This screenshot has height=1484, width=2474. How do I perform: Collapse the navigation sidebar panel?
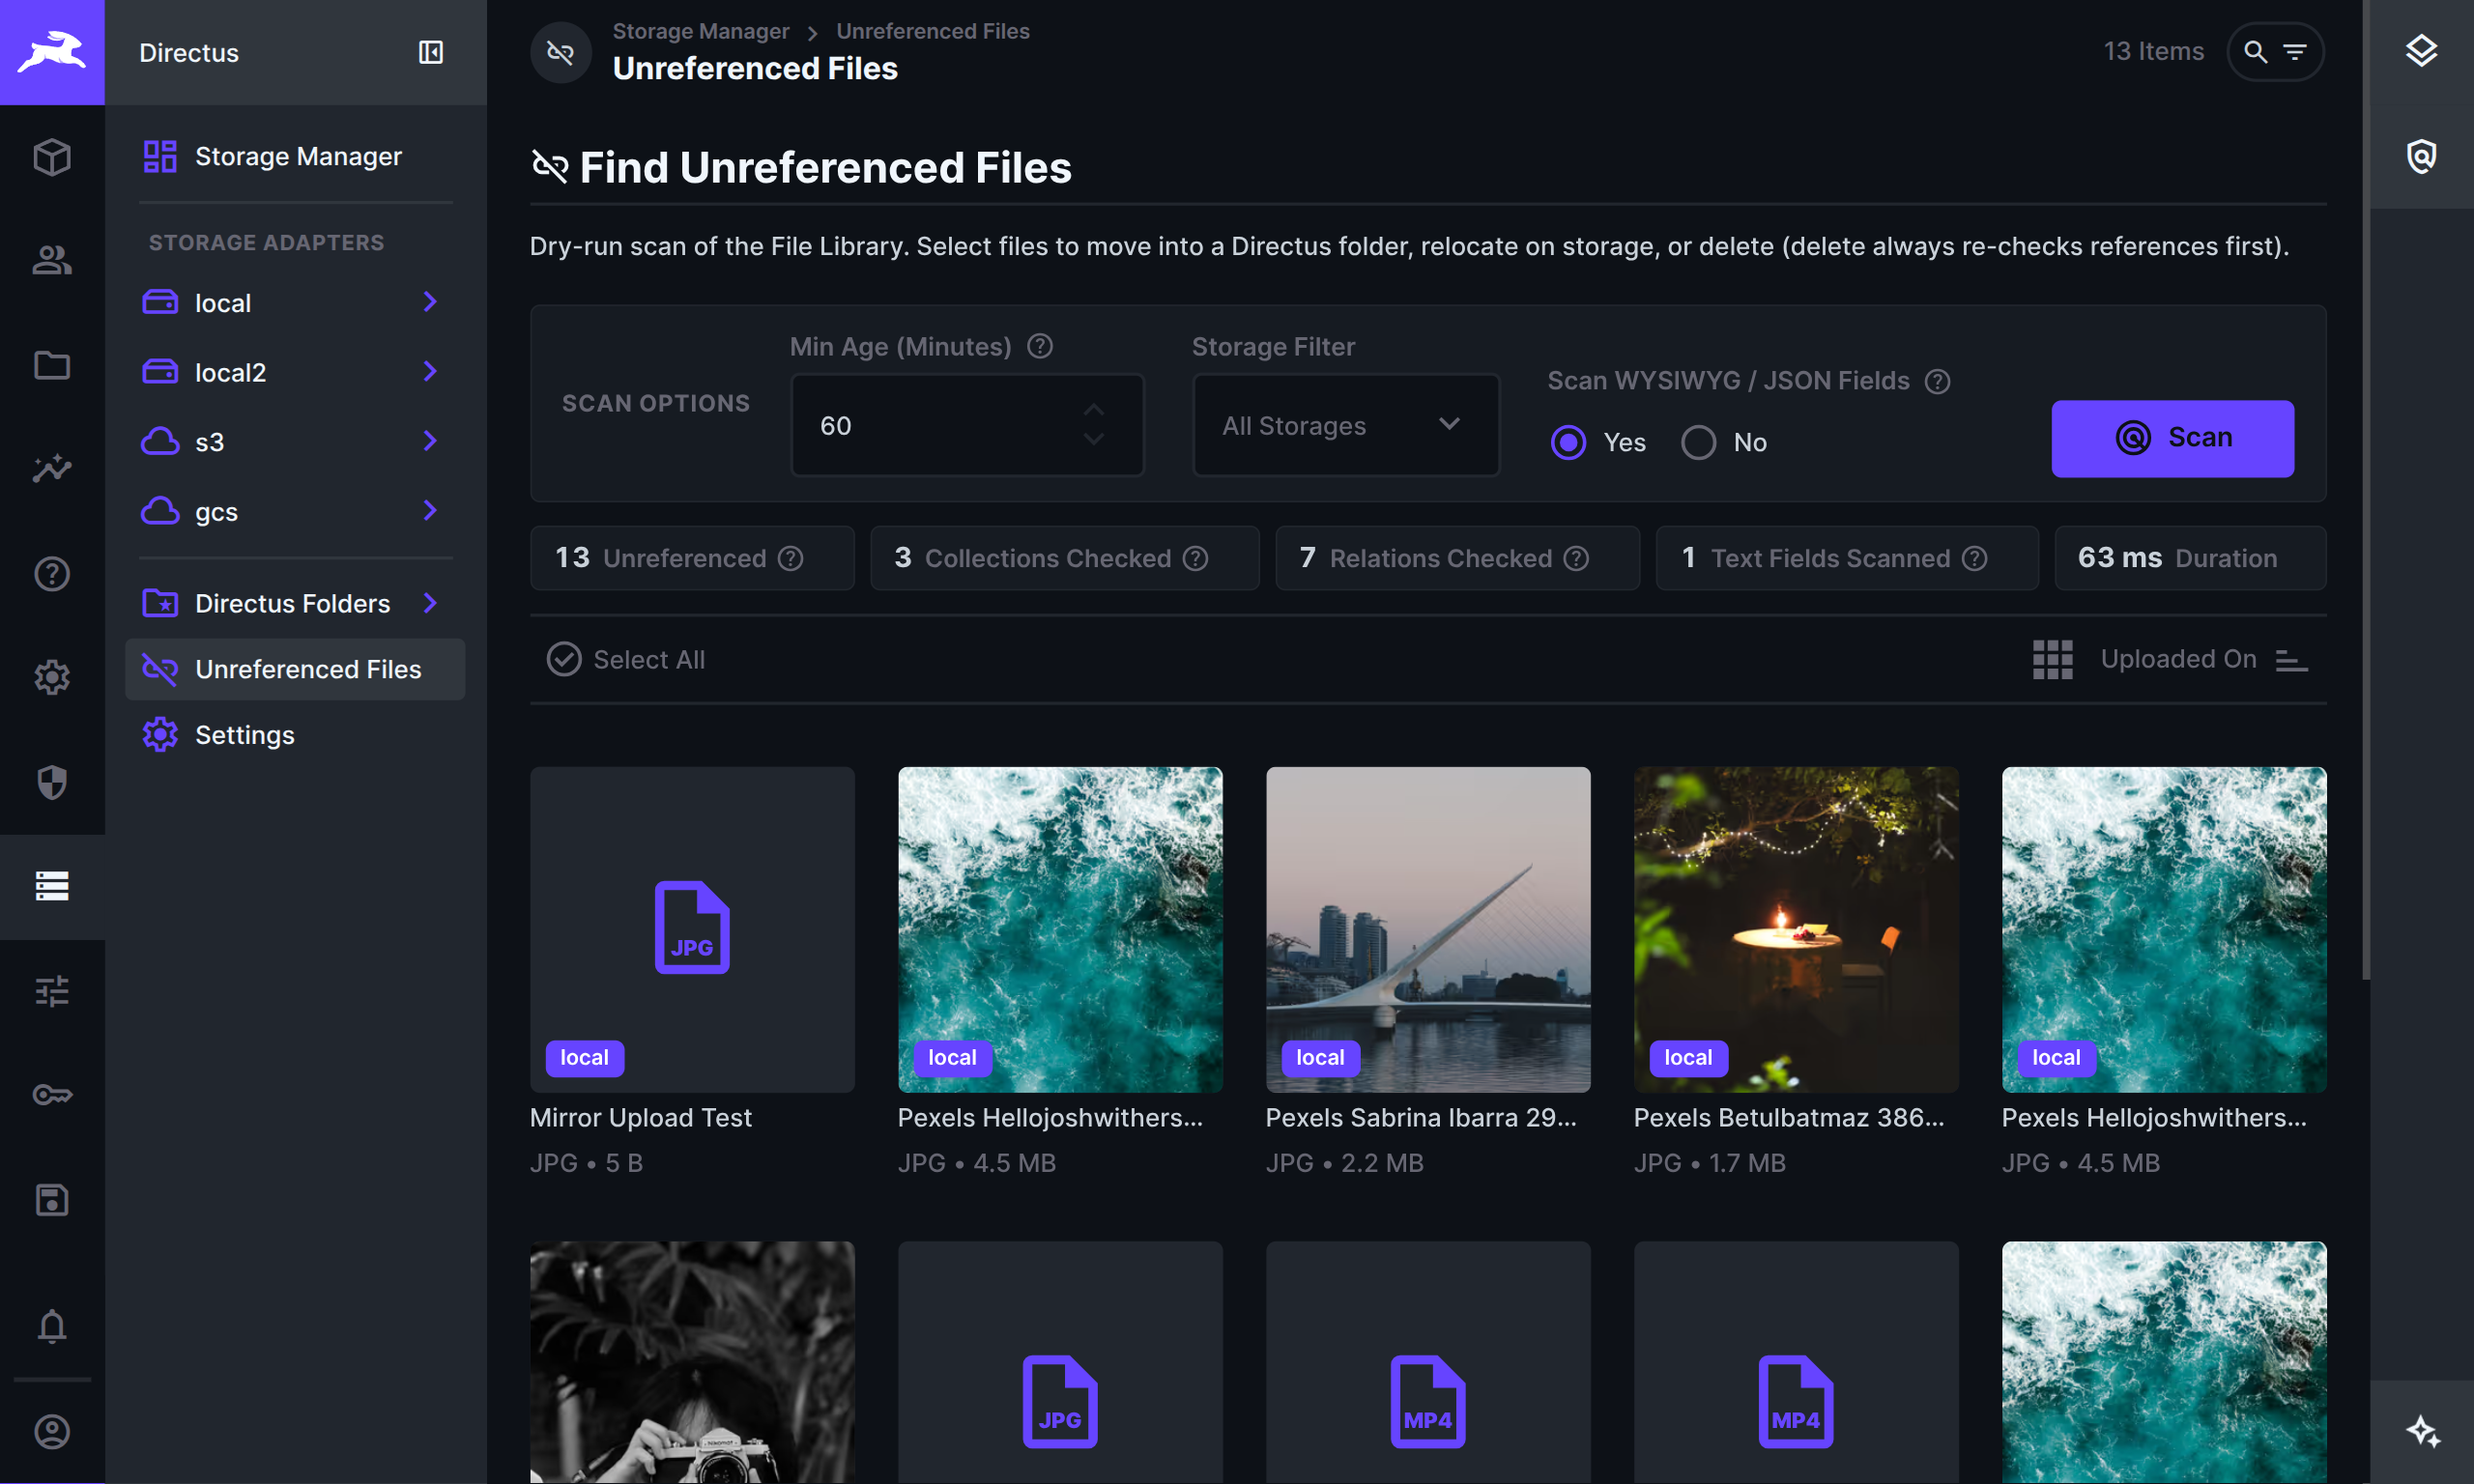click(x=430, y=52)
